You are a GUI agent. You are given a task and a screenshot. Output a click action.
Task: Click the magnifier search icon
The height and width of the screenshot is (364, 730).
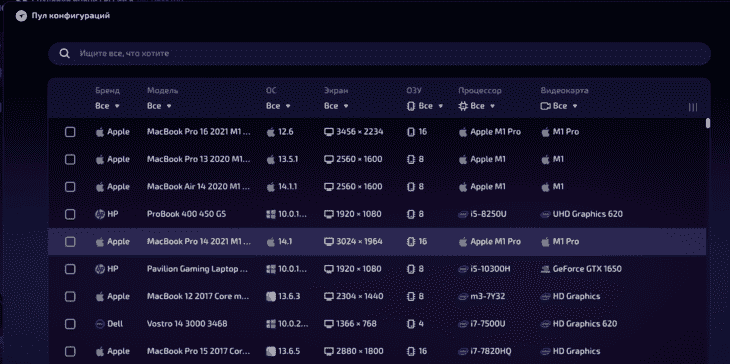64,54
